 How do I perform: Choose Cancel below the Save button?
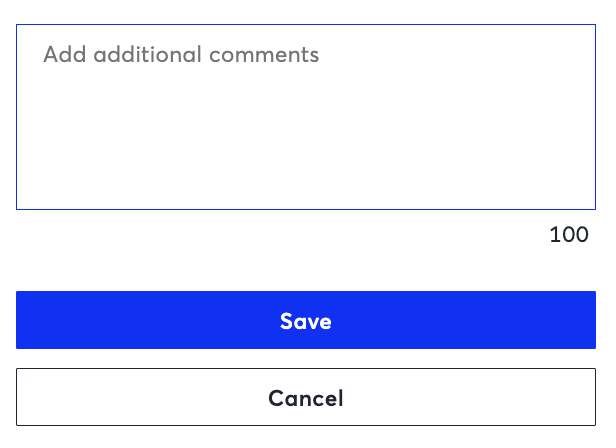pyautogui.click(x=306, y=398)
